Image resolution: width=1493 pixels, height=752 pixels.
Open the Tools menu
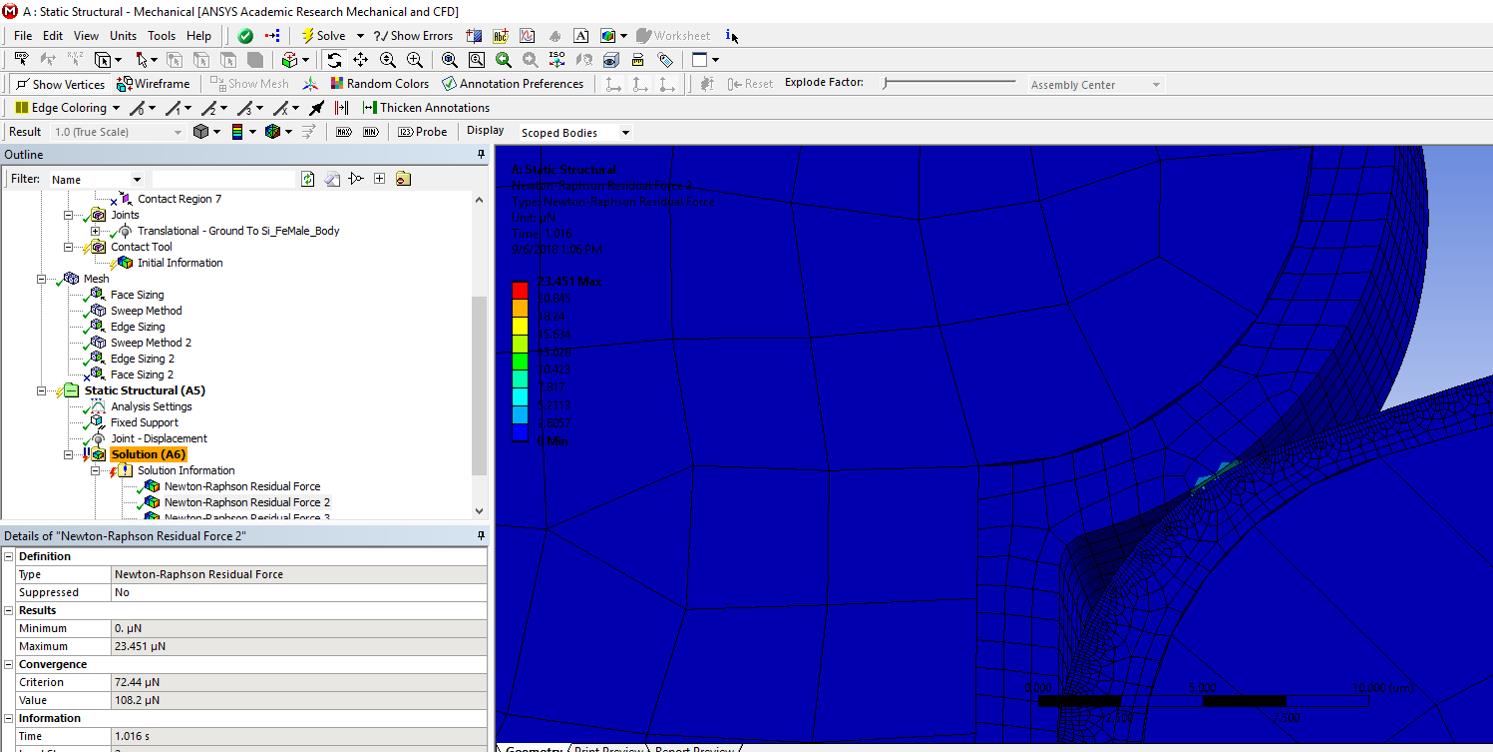pos(161,36)
